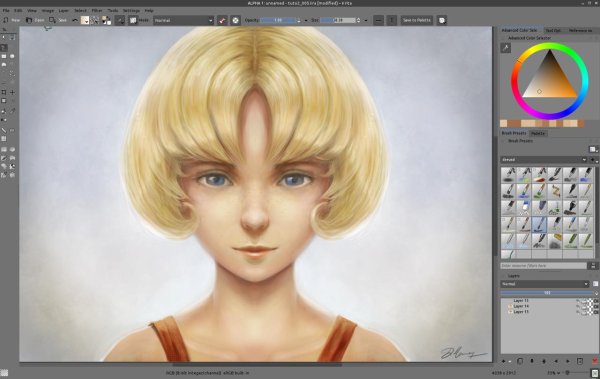Screen dimensions: 600x379
Task: Click the foreground/background color indicator
Action: coord(106,20)
